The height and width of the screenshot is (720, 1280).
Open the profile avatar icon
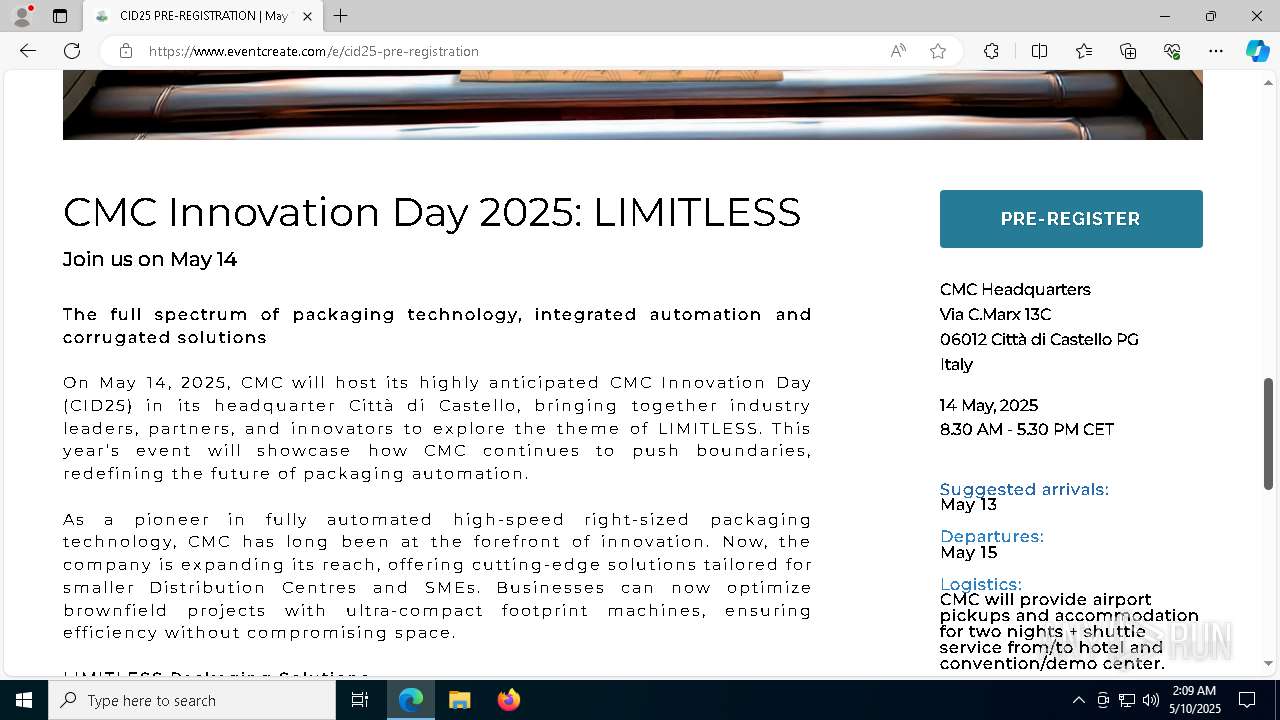tap(22, 16)
